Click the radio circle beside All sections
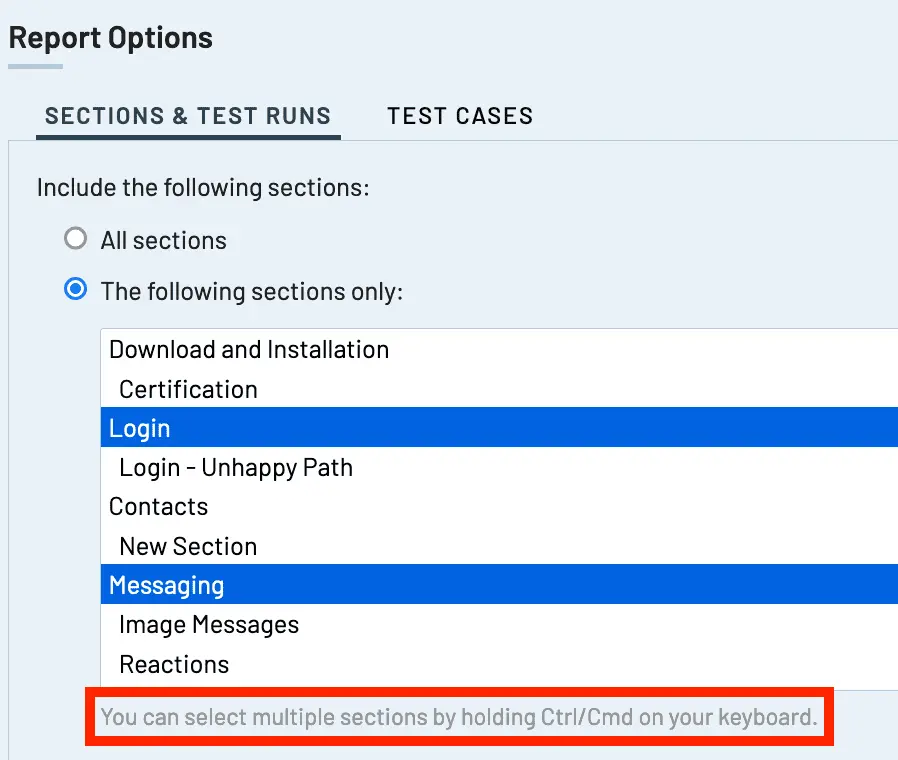The image size is (898, 760). (x=76, y=239)
